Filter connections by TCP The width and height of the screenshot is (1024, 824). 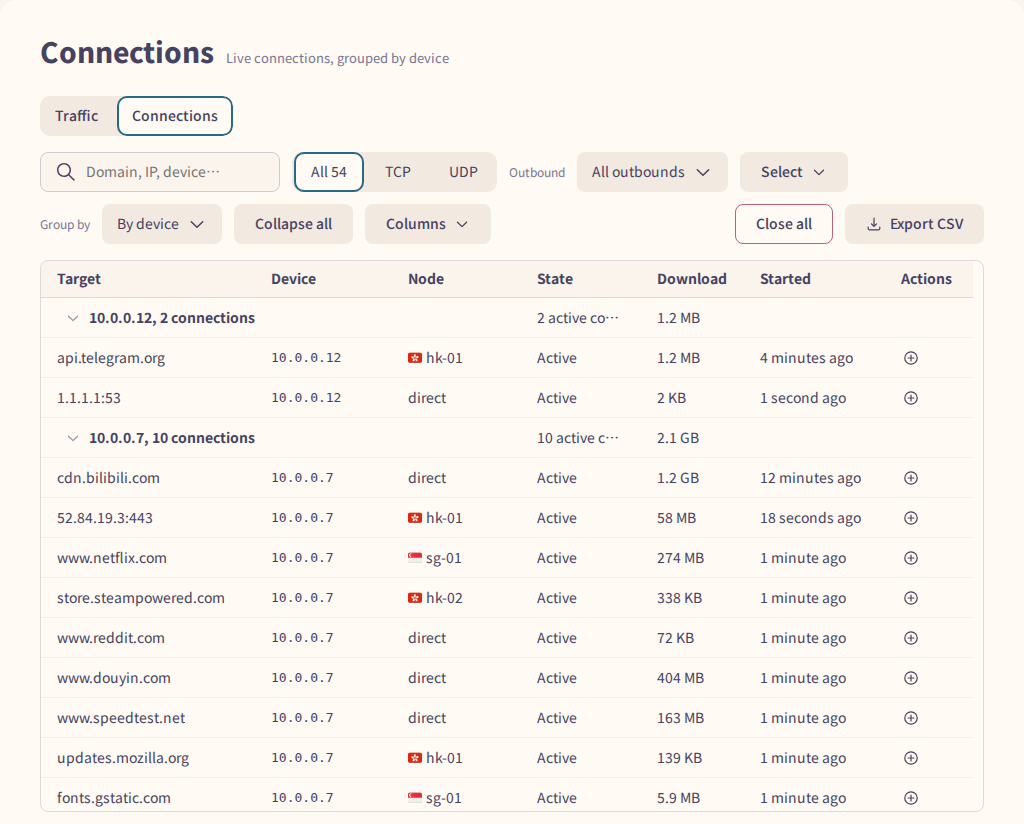point(398,172)
